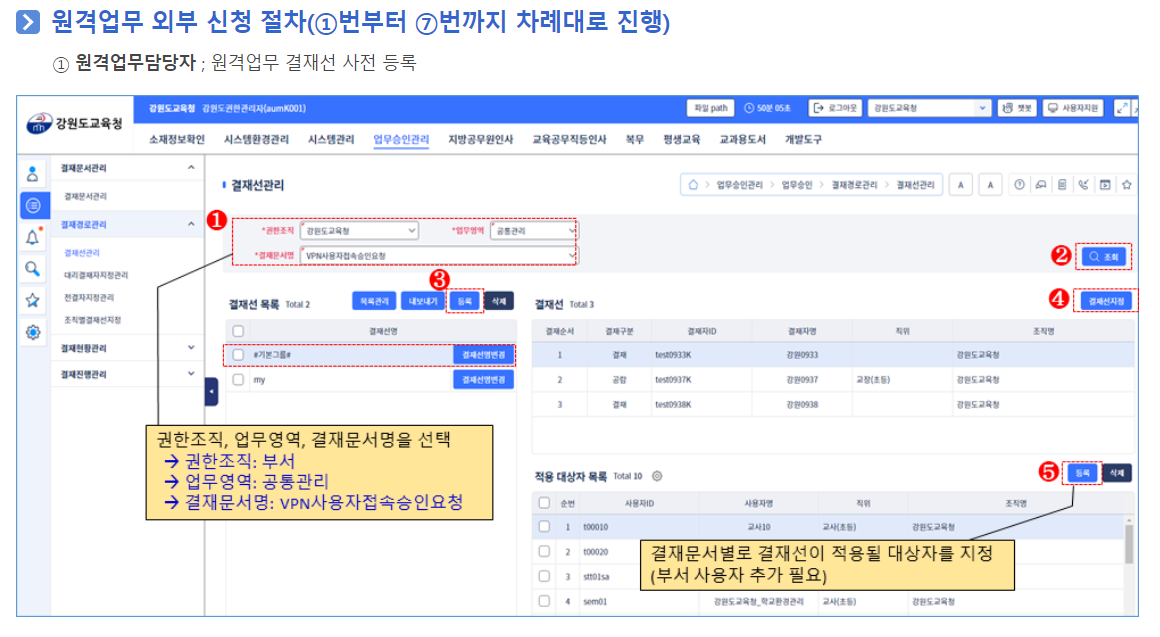The image size is (1160, 637).
Task: Click 삭제 button in 결재선 목록
Action: pos(499,301)
